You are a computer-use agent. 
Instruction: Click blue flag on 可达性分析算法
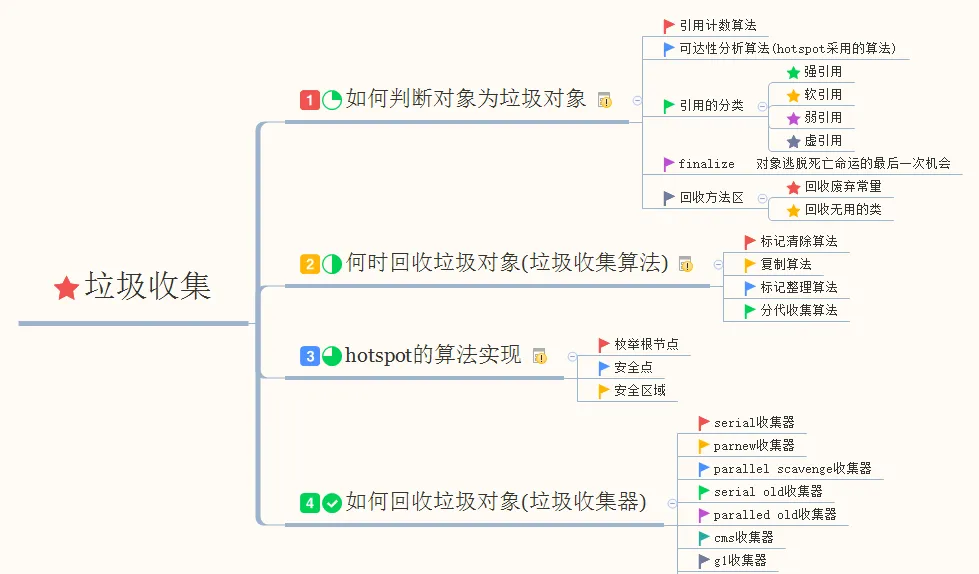tap(669, 49)
